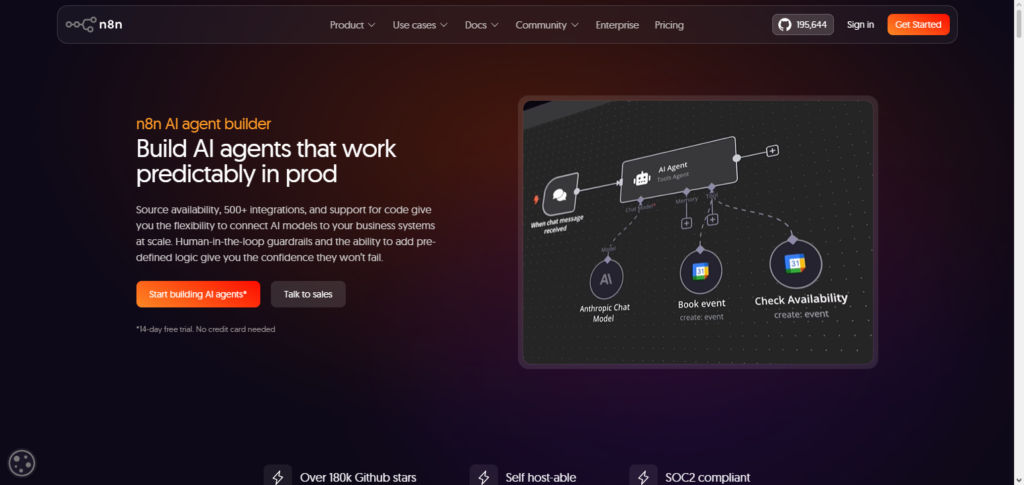The image size is (1024, 485).
Task: Click the Get Started button
Action: [918, 25]
